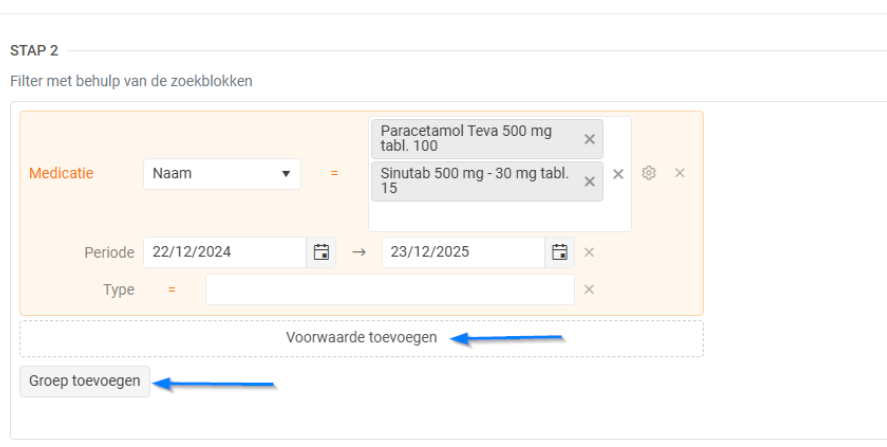Image resolution: width=887 pixels, height=447 pixels.
Task: Change the equals operator next to Type
Action: tap(172, 290)
